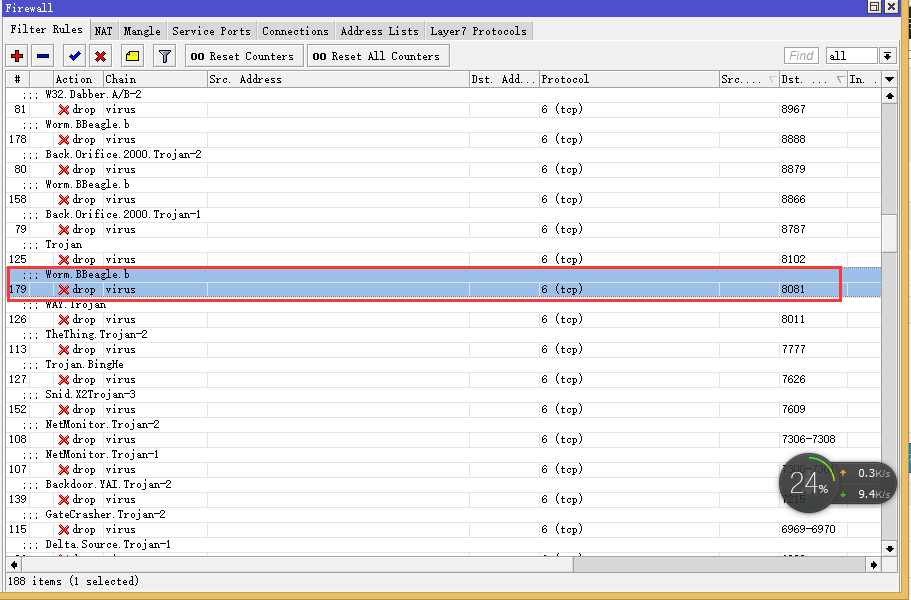Select the TheThing.Trojan-2 comment row
The image size is (911, 600).
(443, 335)
